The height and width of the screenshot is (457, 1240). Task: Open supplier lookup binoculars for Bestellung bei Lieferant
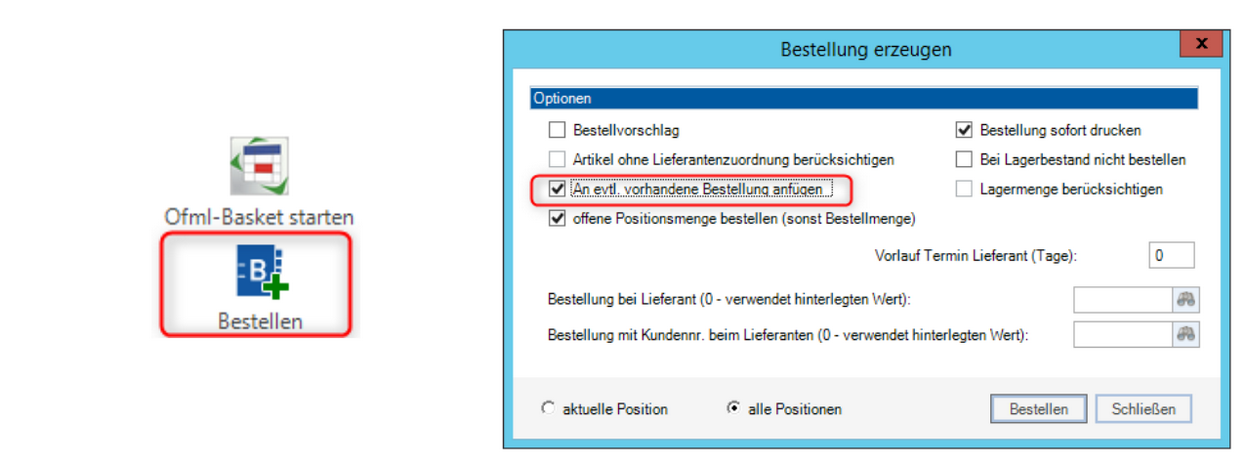[x=1186, y=299]
